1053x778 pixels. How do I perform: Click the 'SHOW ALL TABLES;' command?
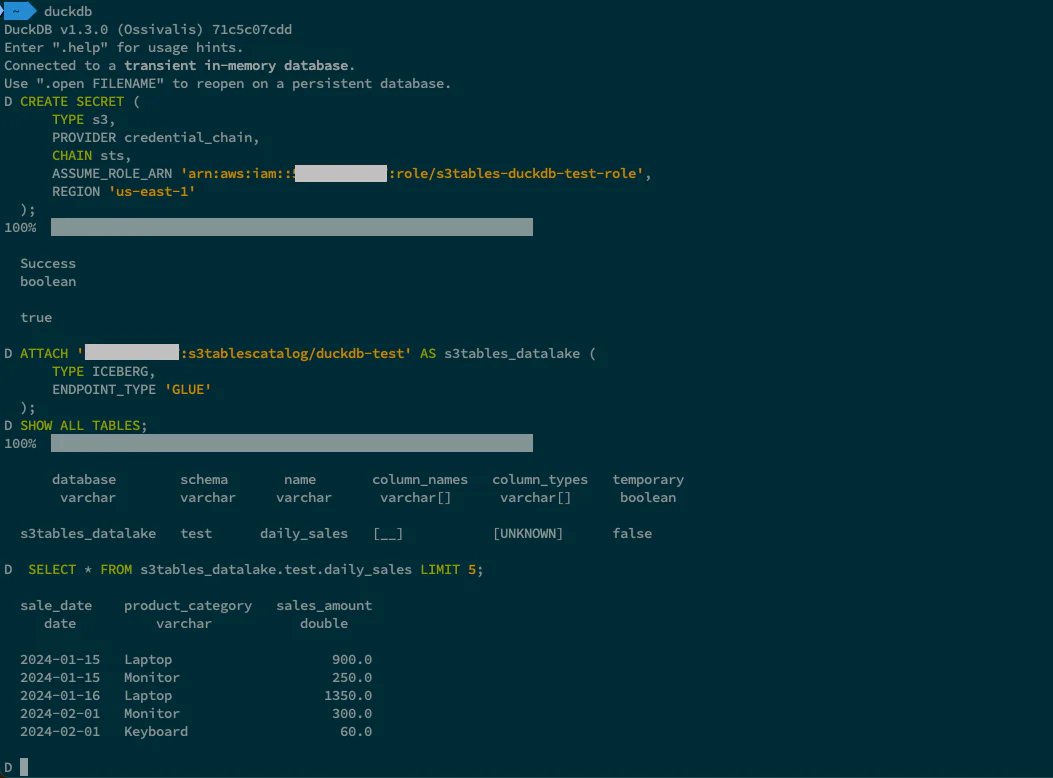83,426
